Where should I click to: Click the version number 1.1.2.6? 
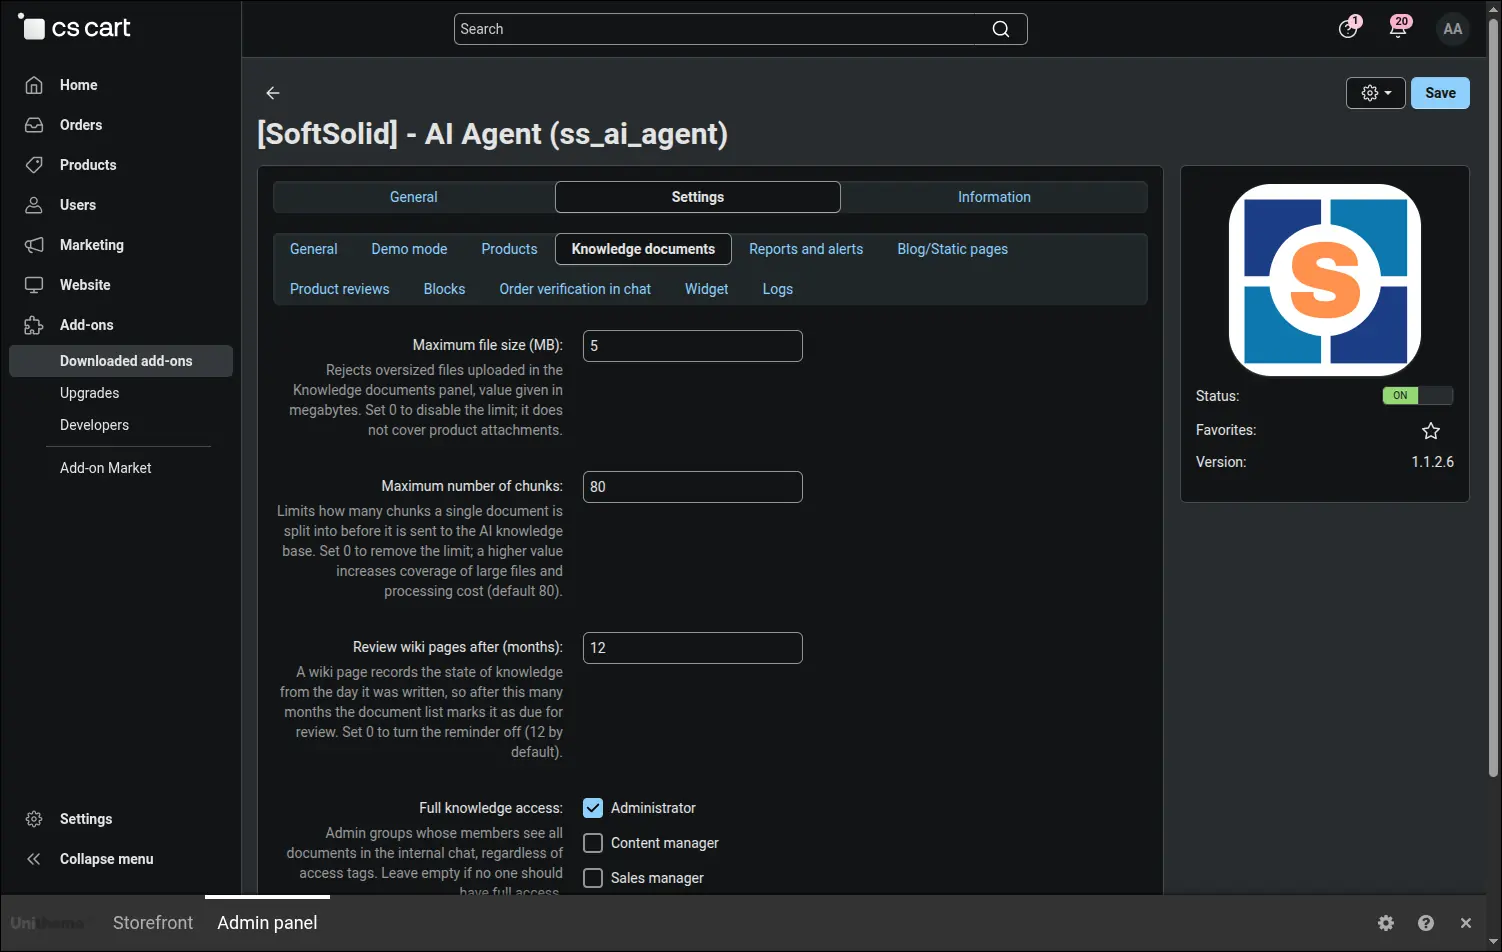coord(1433,462)
